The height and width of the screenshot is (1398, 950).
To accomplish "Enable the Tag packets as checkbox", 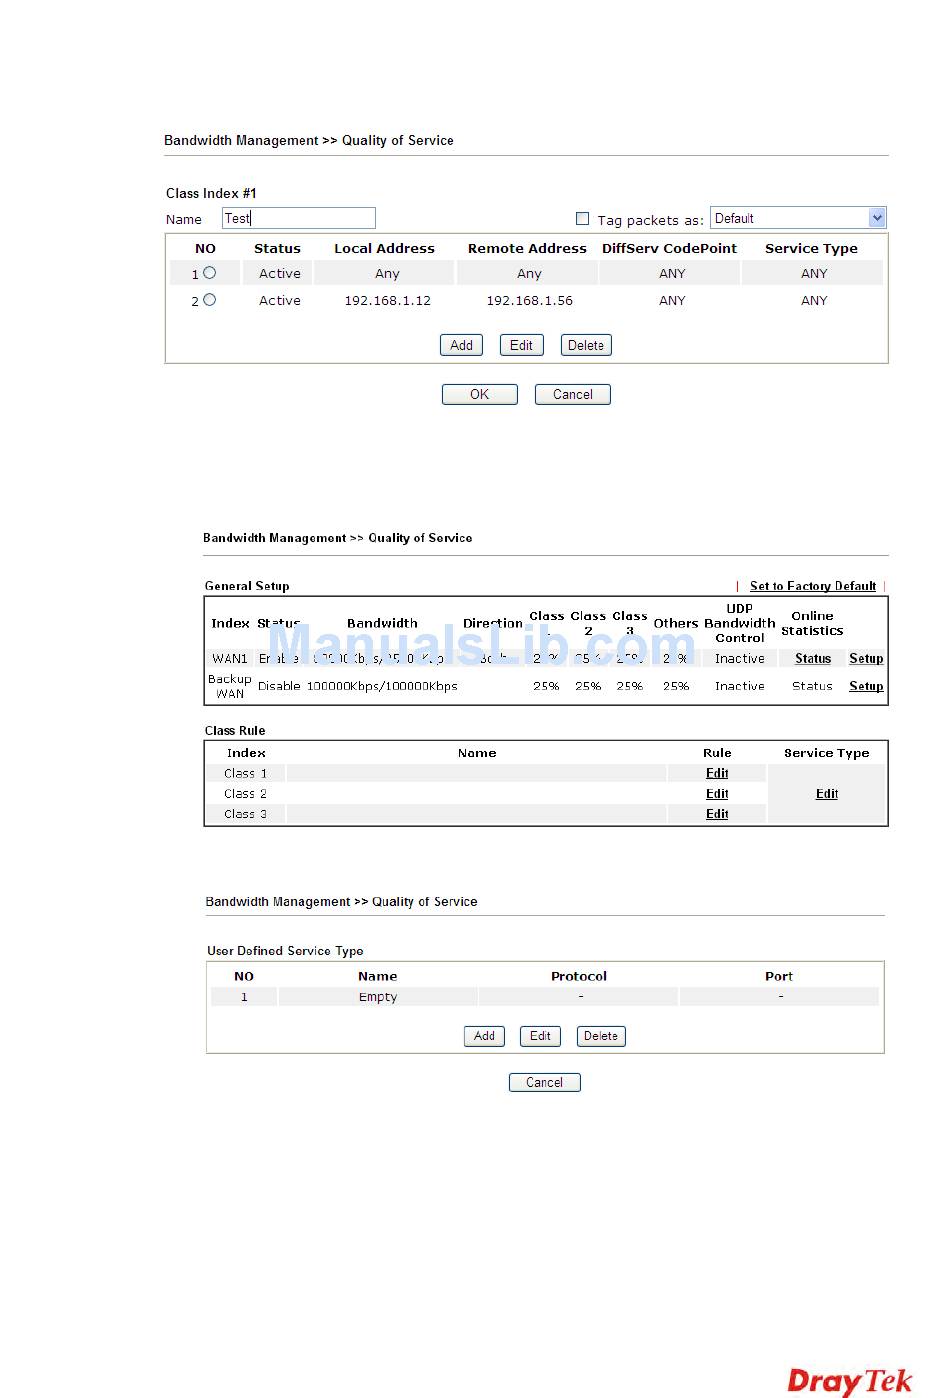I will click(x=582, y=218).
